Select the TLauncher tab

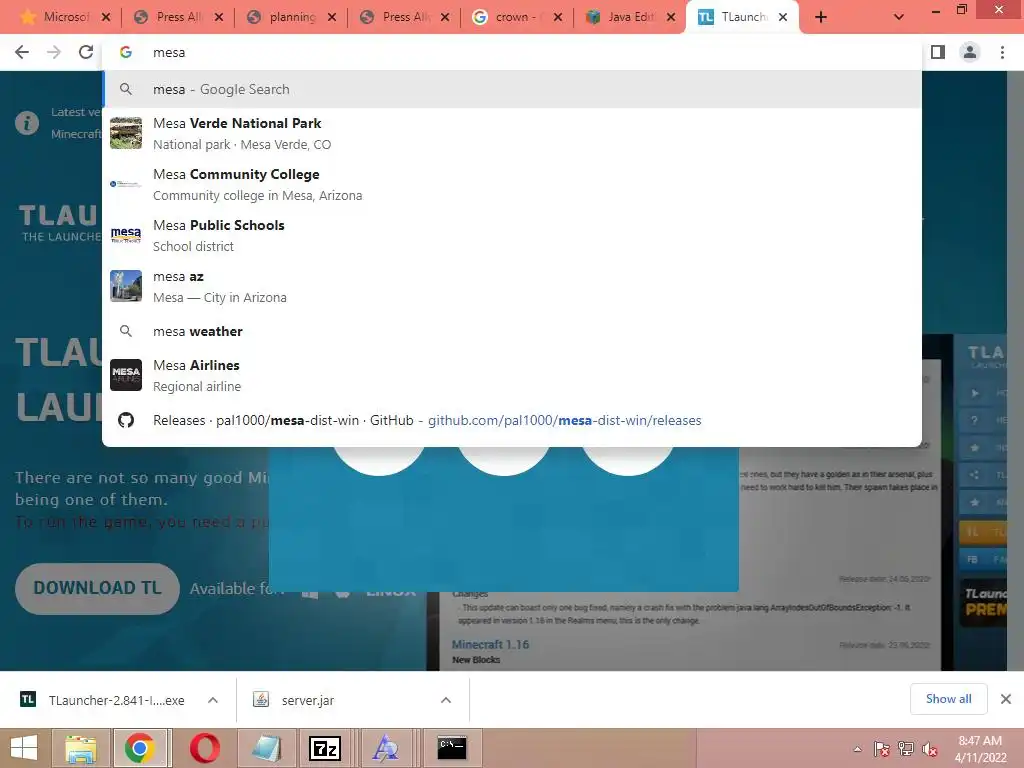pos(743,17)
